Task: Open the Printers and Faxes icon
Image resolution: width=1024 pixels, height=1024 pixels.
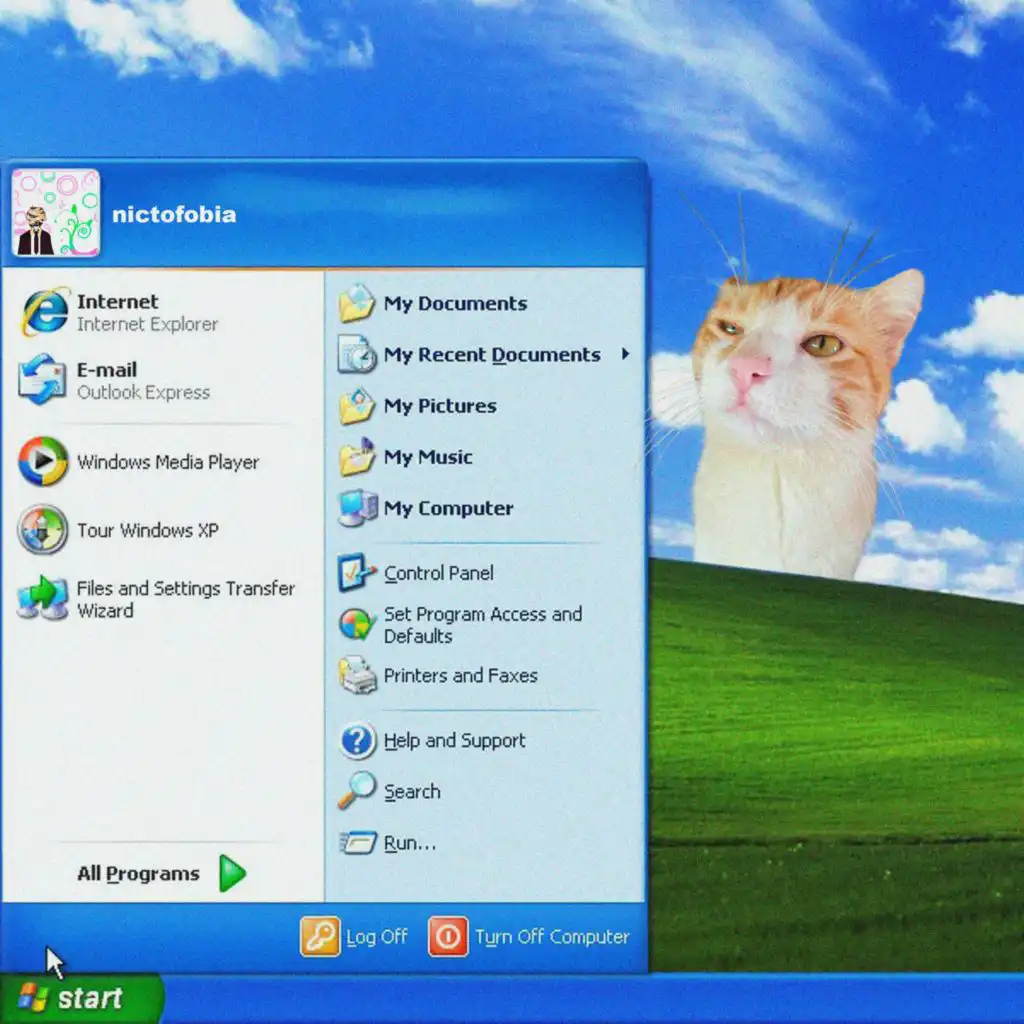Action: [x=357, y=675]
